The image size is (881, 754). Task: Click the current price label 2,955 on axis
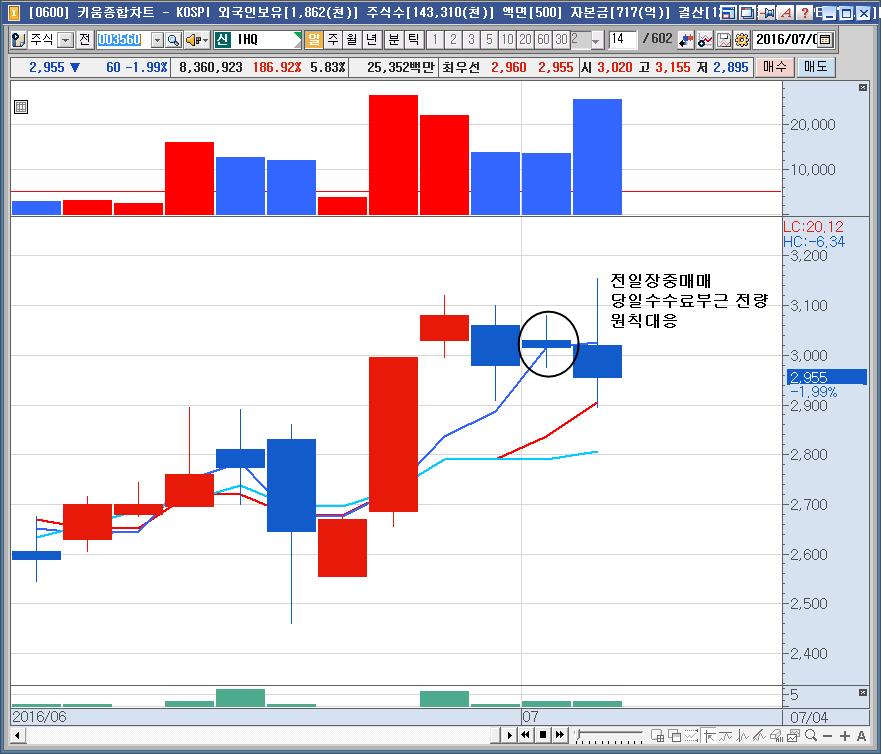tap(826, 377)
